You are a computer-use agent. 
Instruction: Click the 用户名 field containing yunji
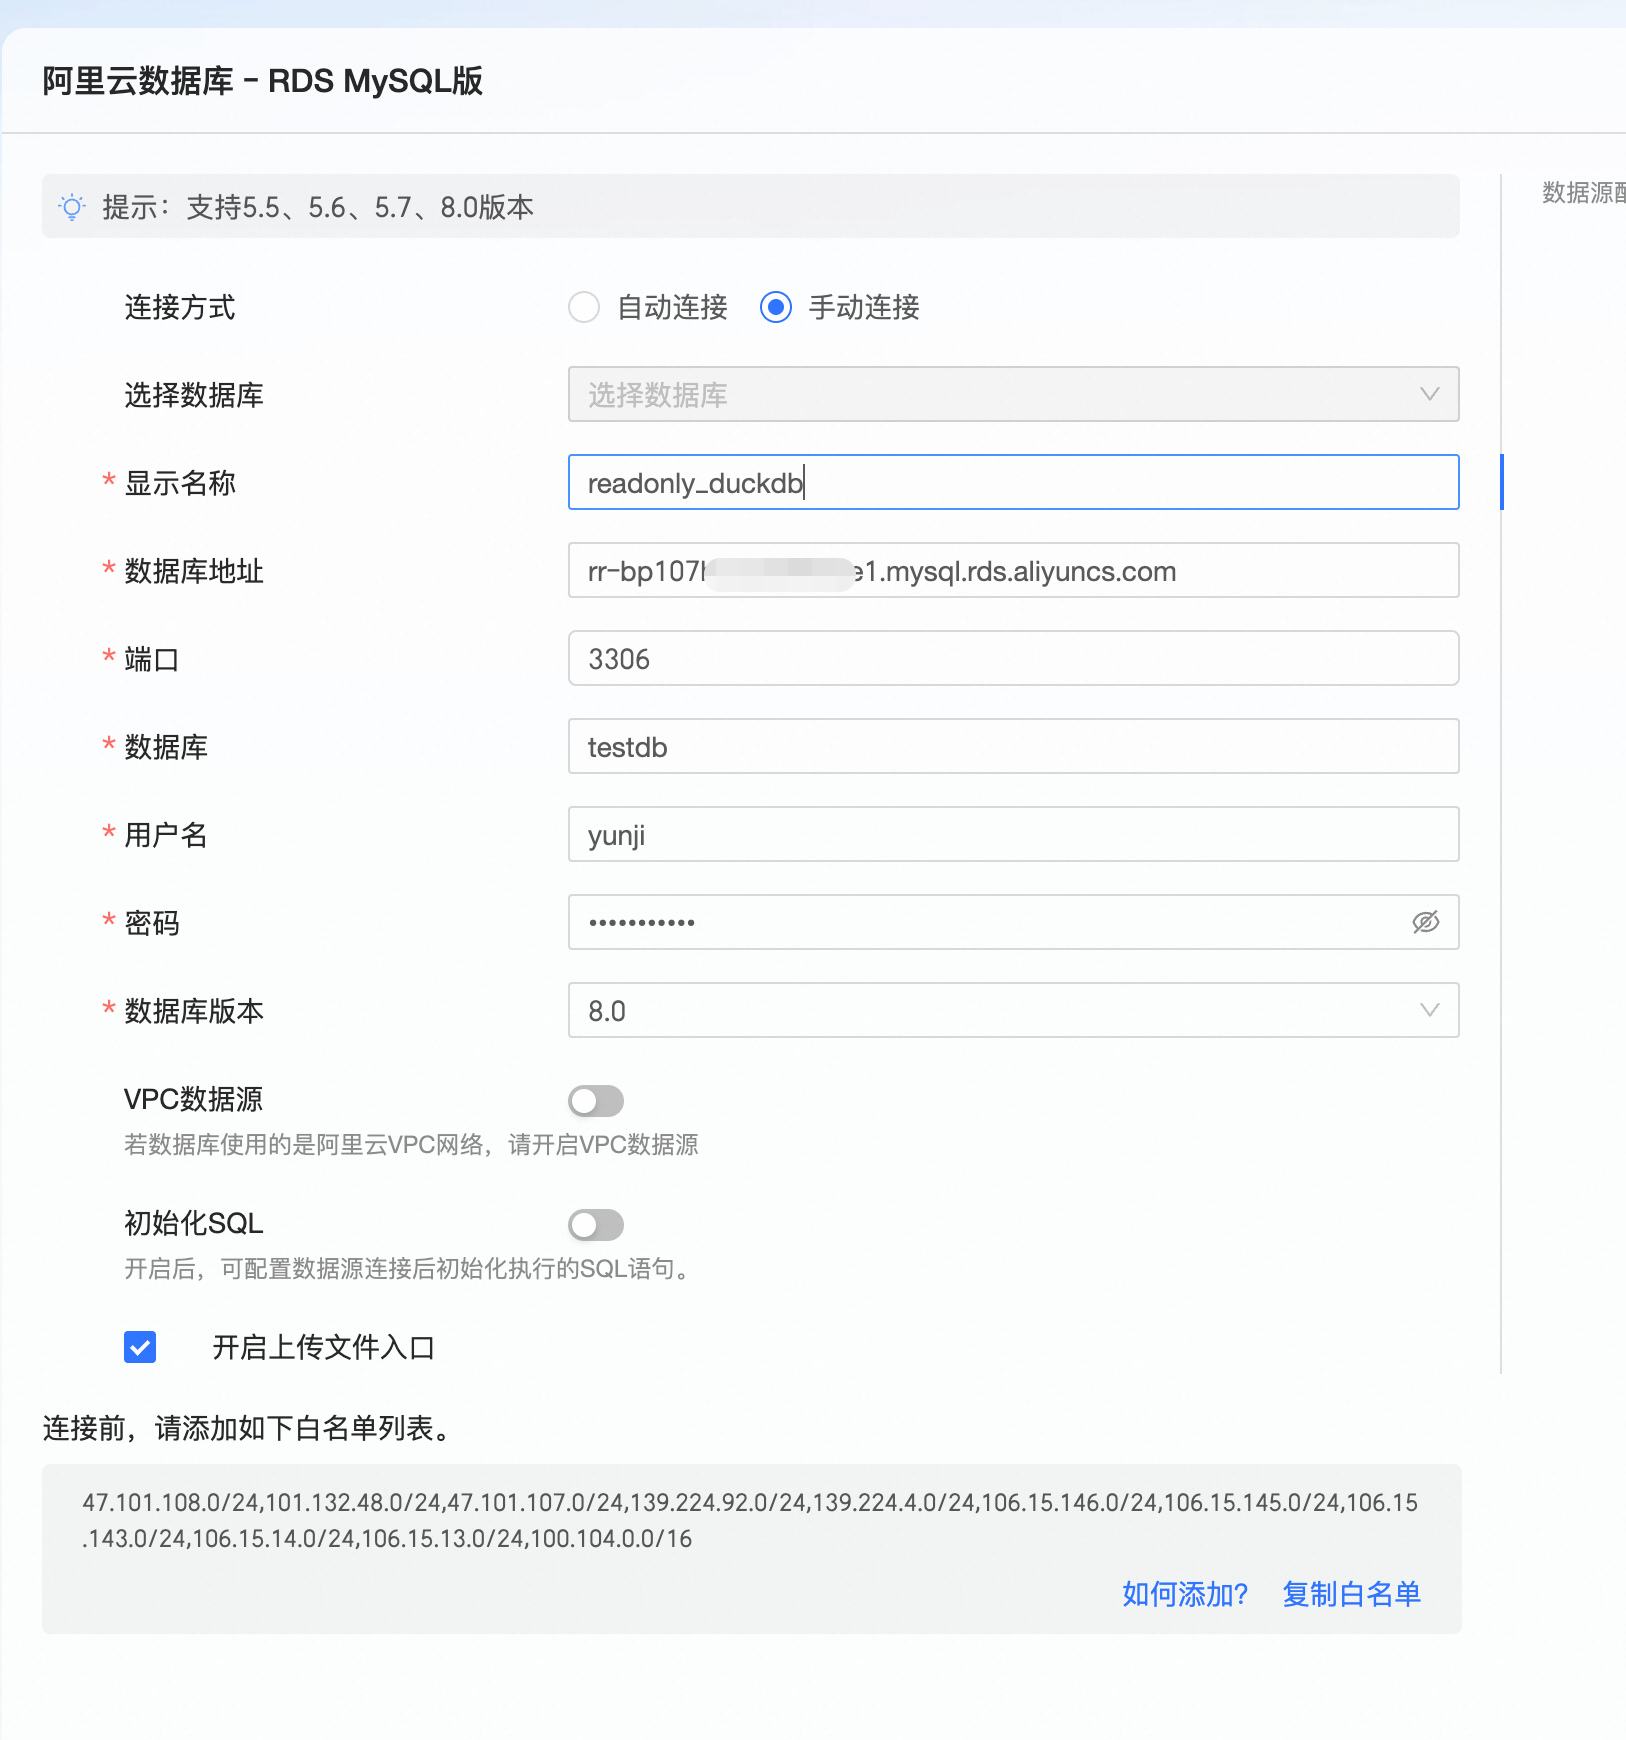pyautogui.click(x=1013, y=834)
